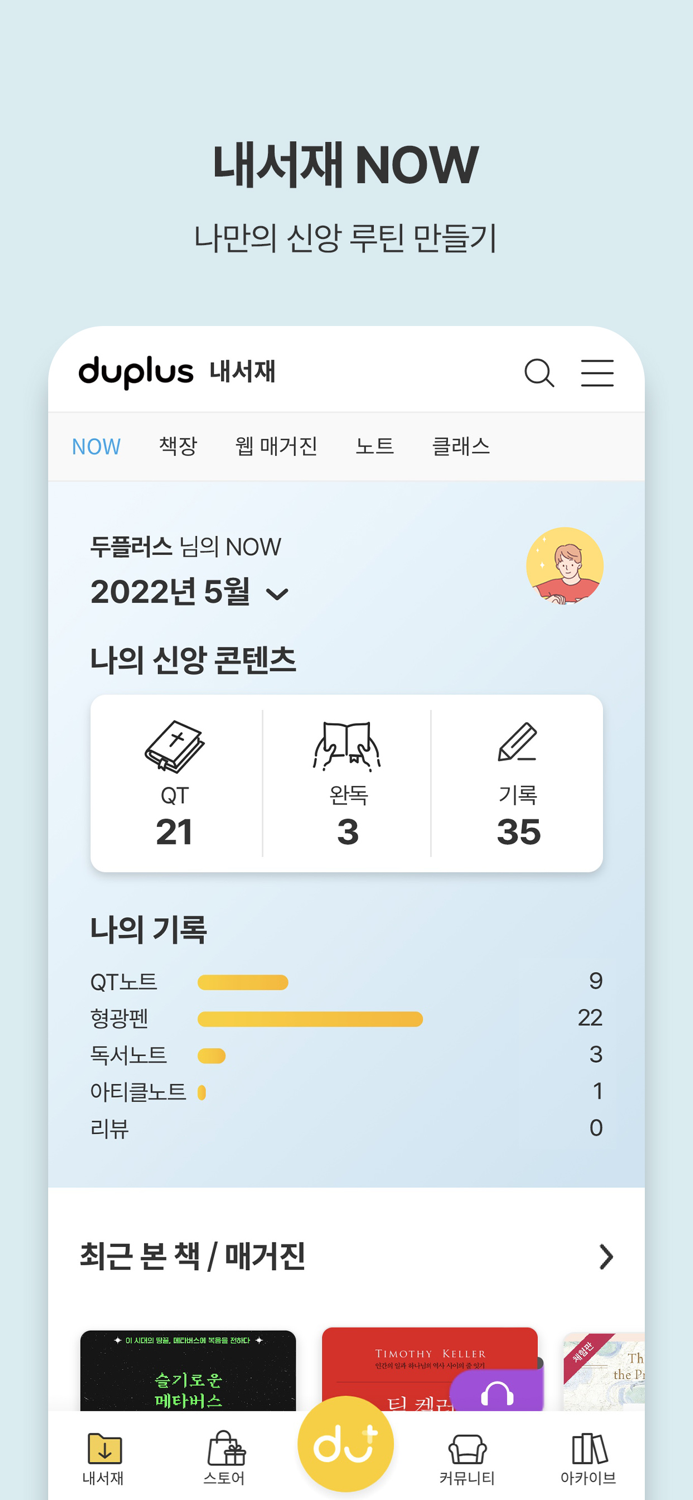This screenshot has height=1500, width=693.
Task: Open the 커뮤니티 section icon
Action: (467, 1447)
